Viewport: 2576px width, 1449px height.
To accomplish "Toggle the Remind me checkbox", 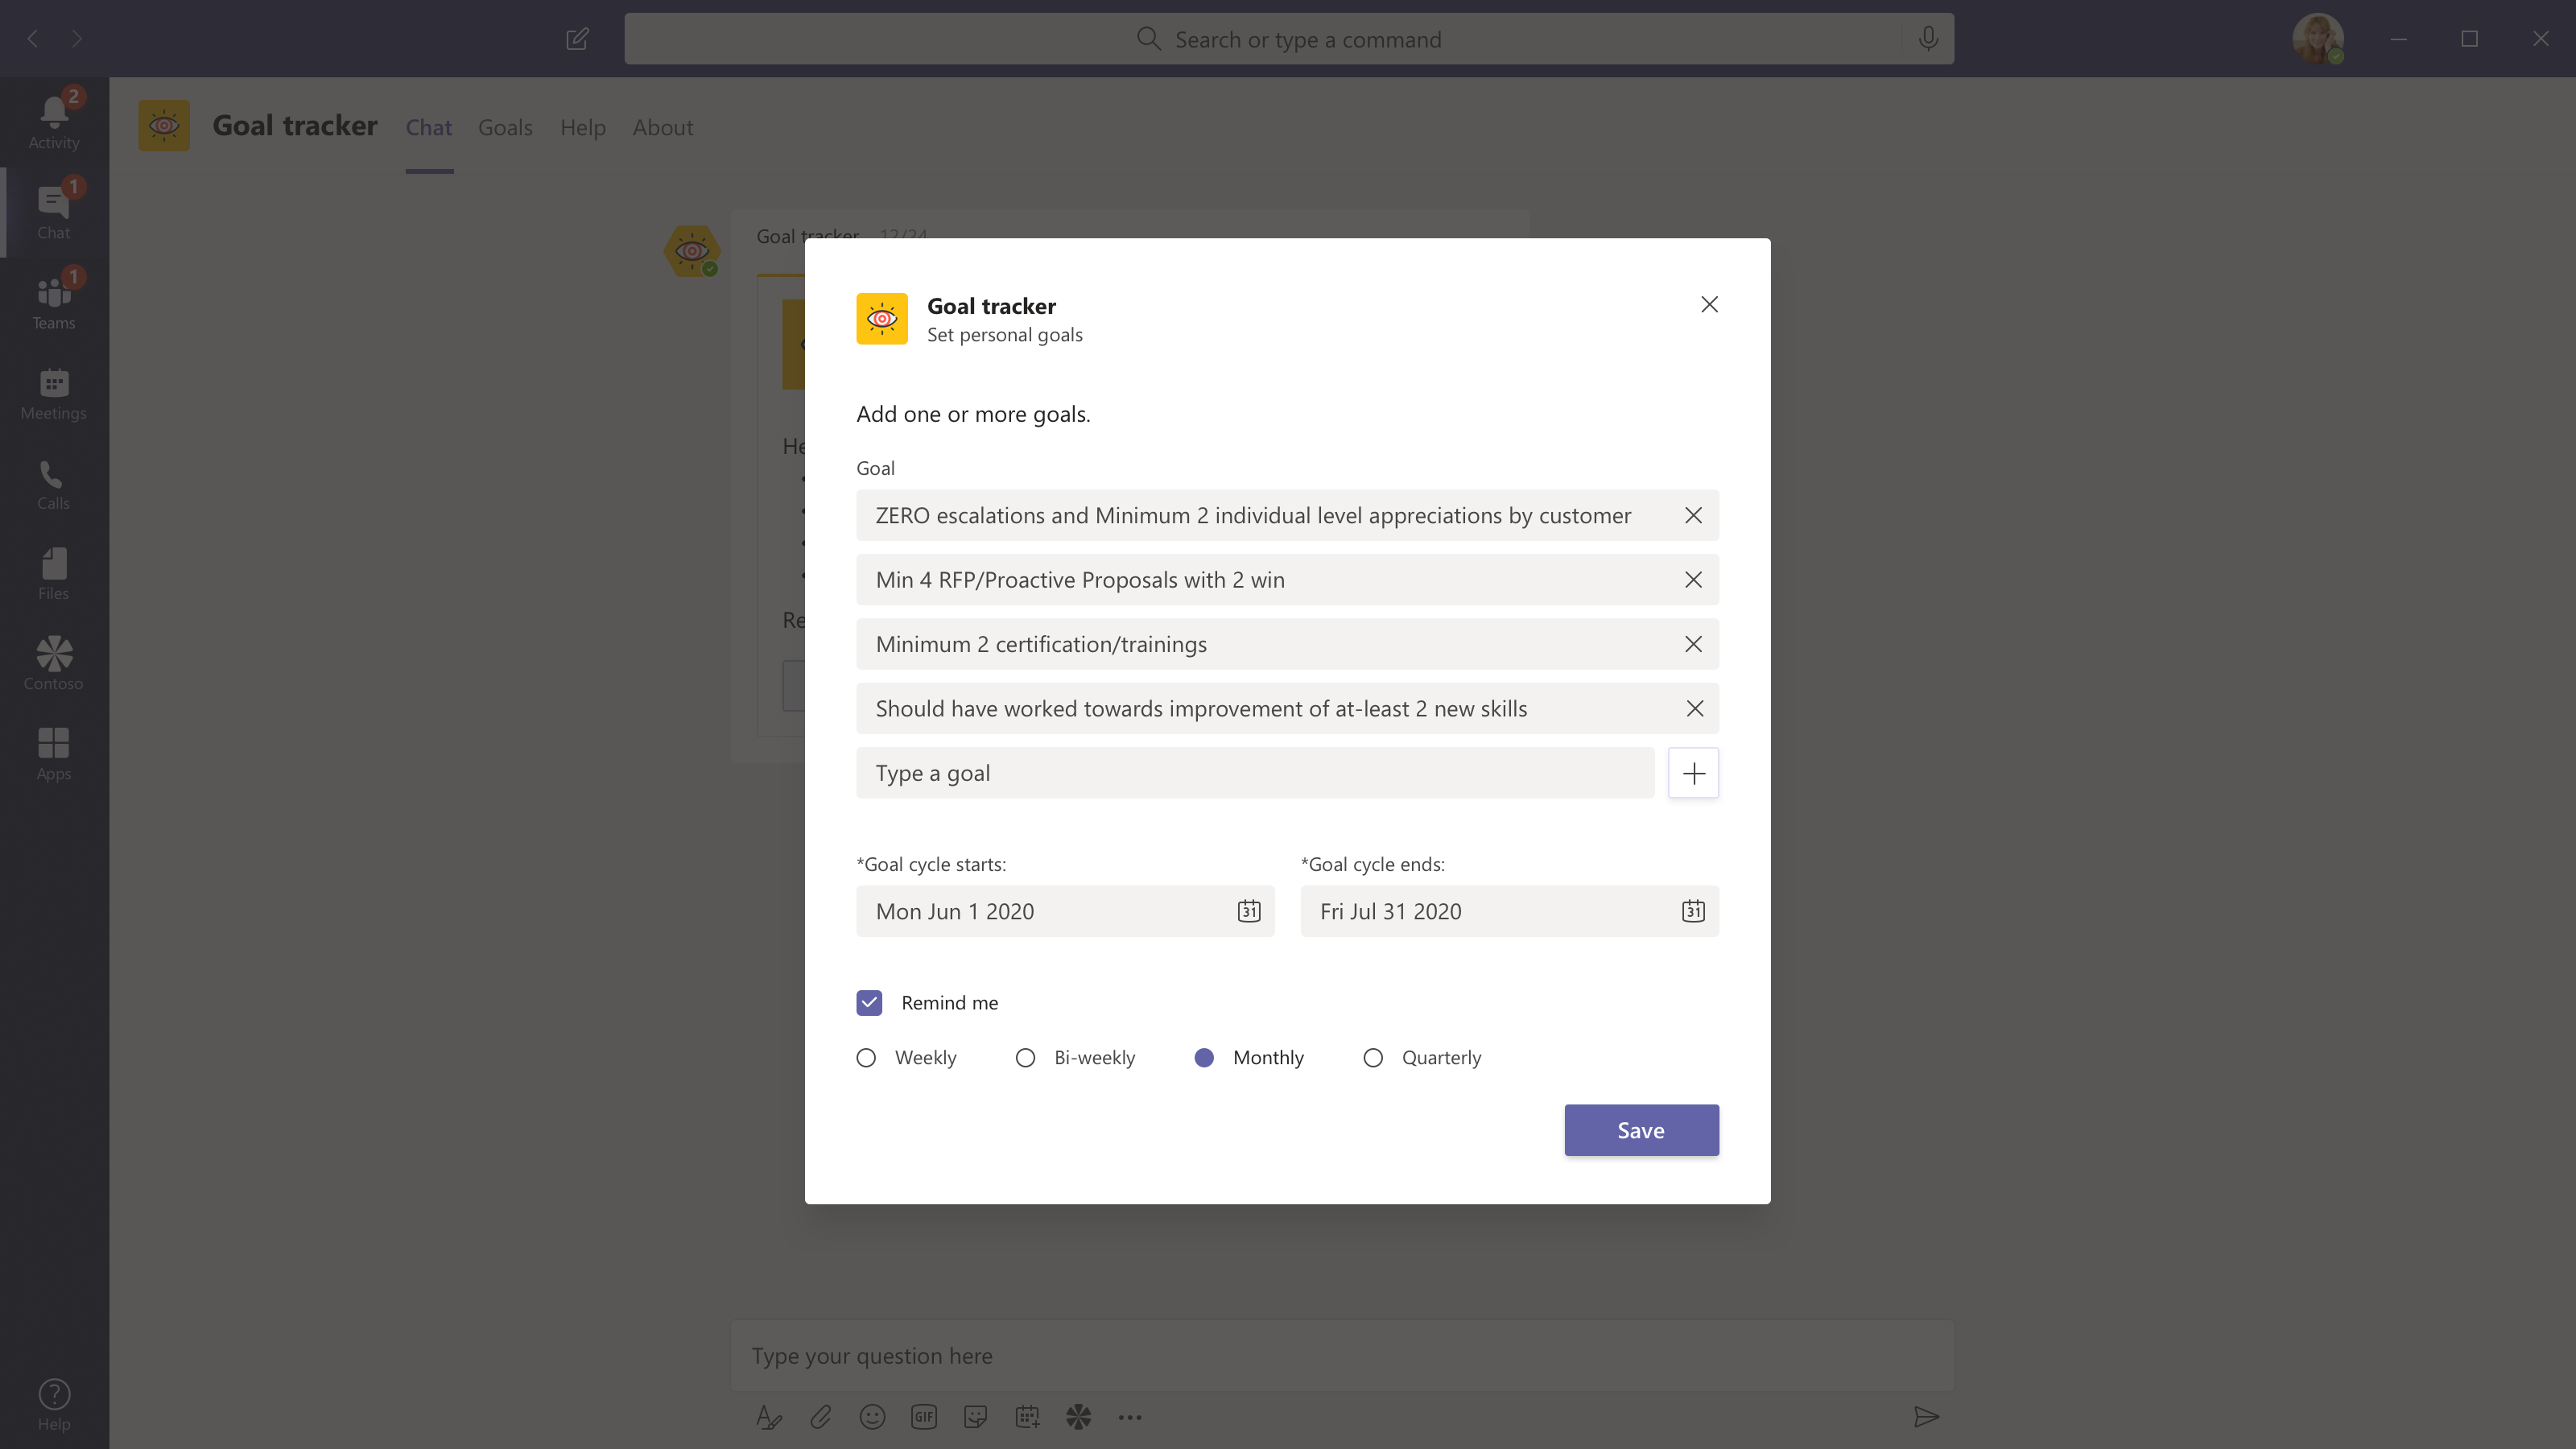I will point(869,1003).
